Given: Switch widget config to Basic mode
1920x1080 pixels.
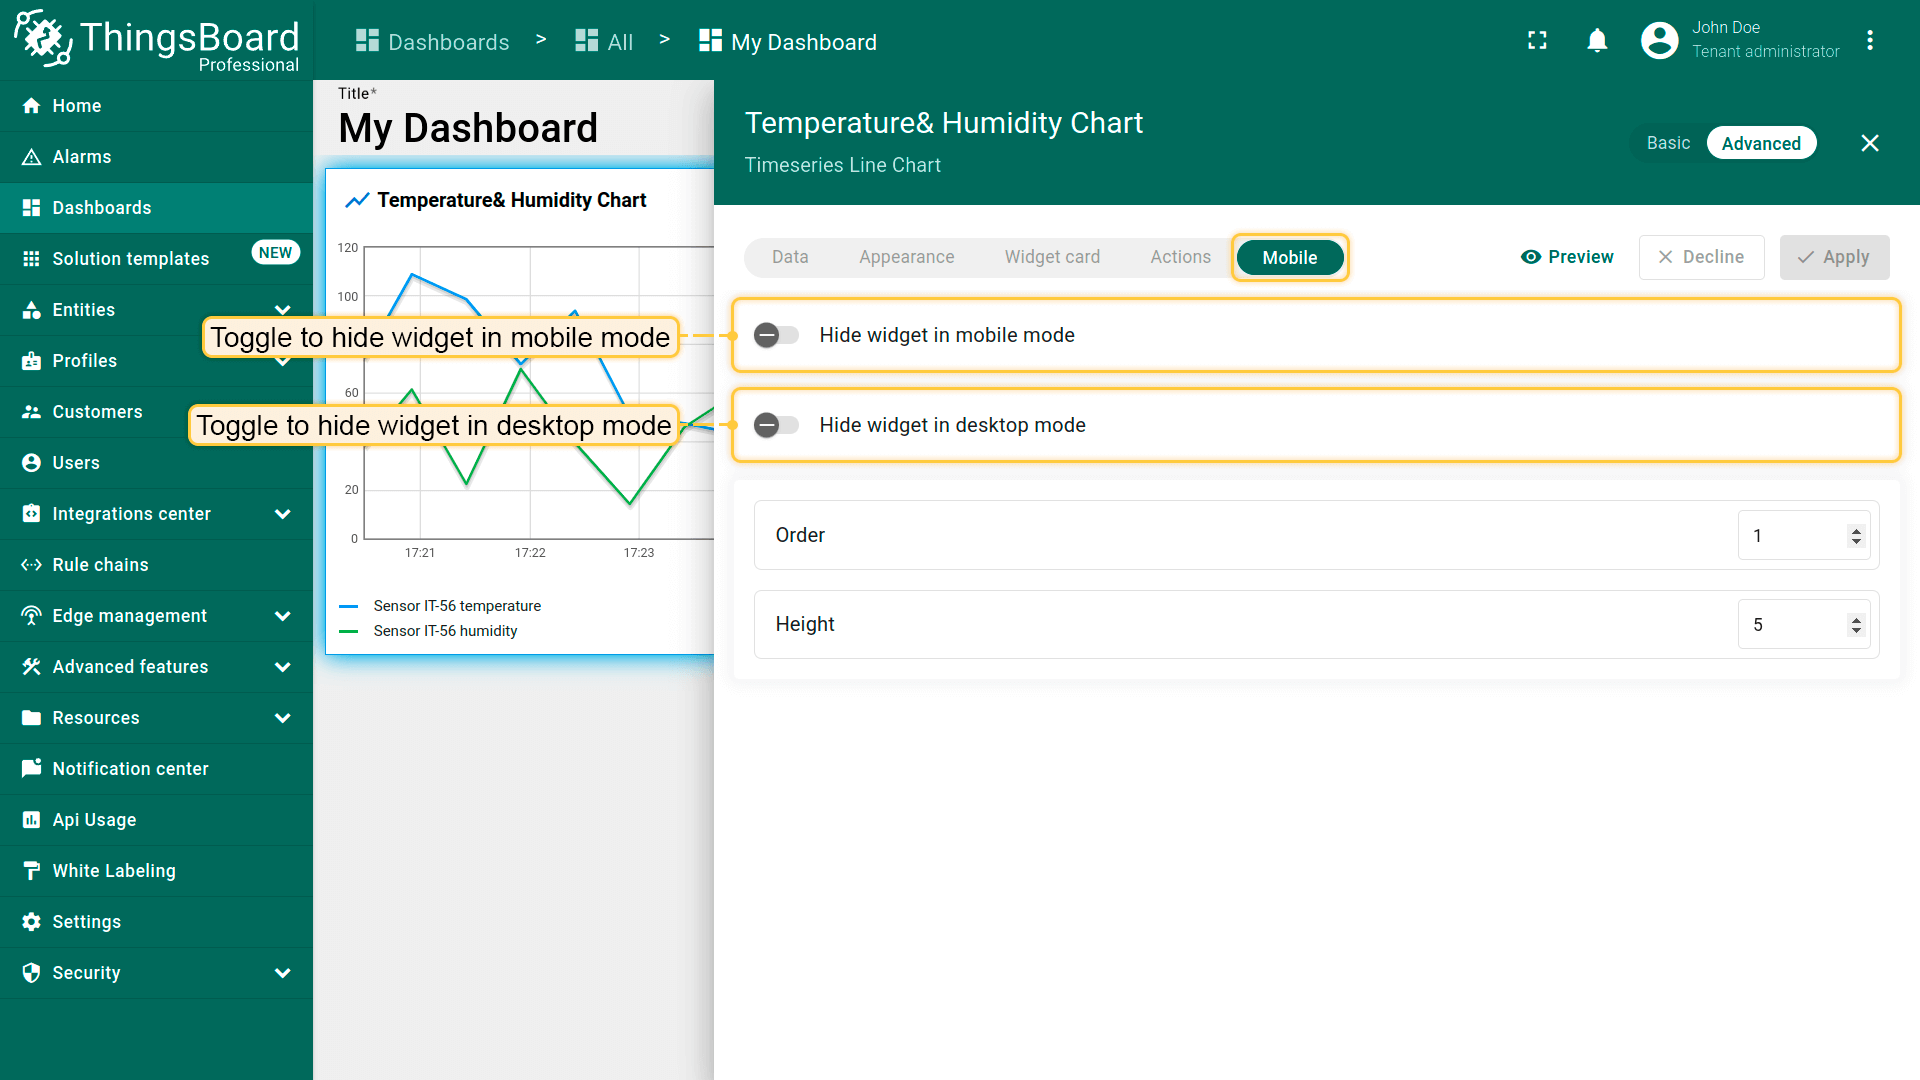Looking at the screenshot, I should tap(1668, 143).
